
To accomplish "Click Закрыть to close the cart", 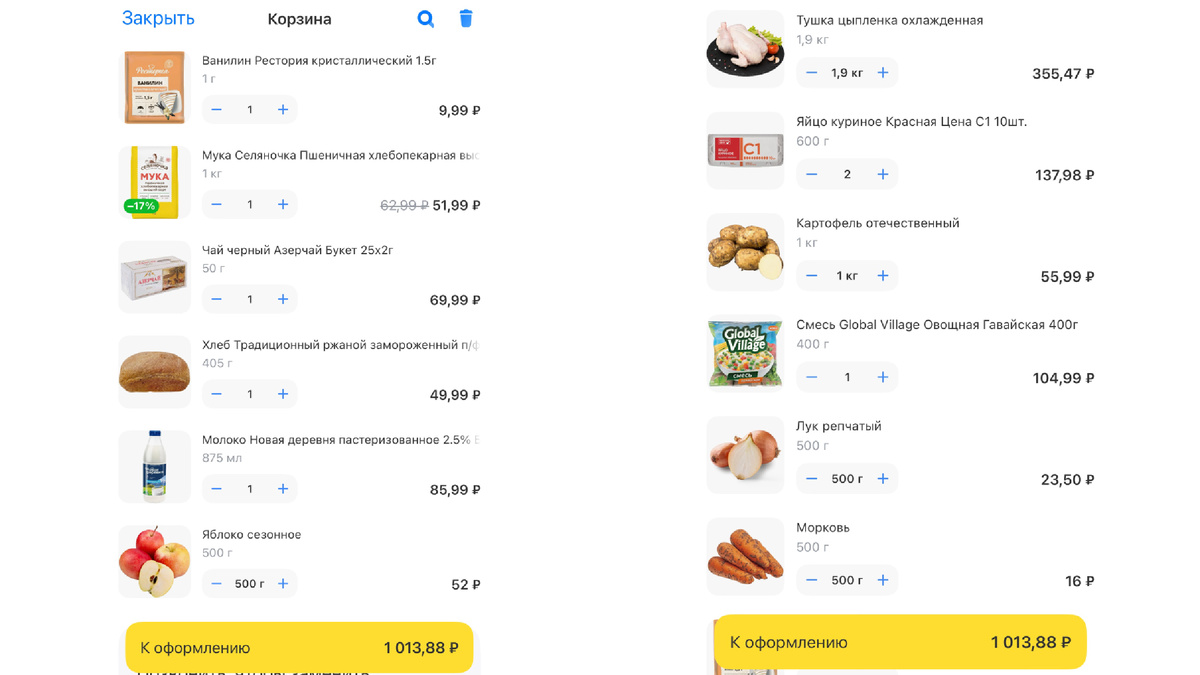I will 157,18.
